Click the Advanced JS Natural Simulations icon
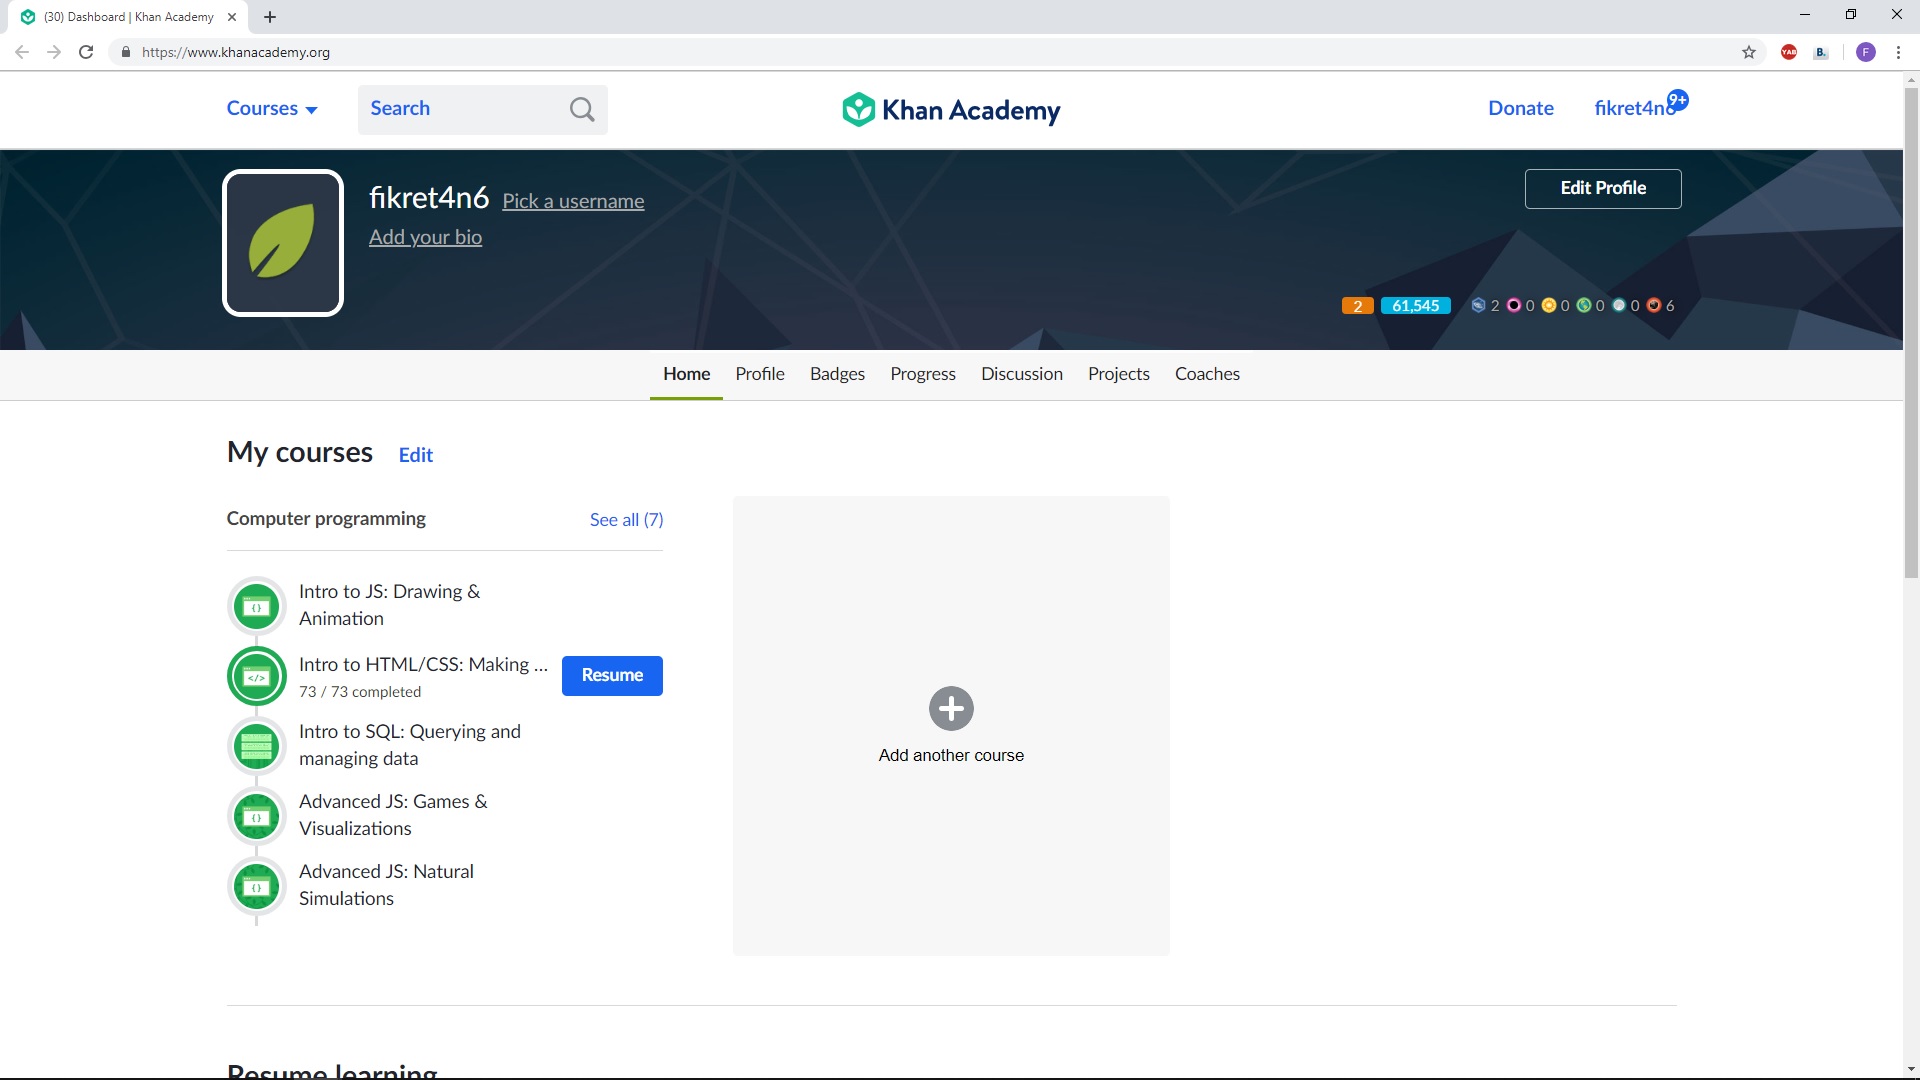The image size is (1920, 1080). pyautogui.click(x=257, y=886)
